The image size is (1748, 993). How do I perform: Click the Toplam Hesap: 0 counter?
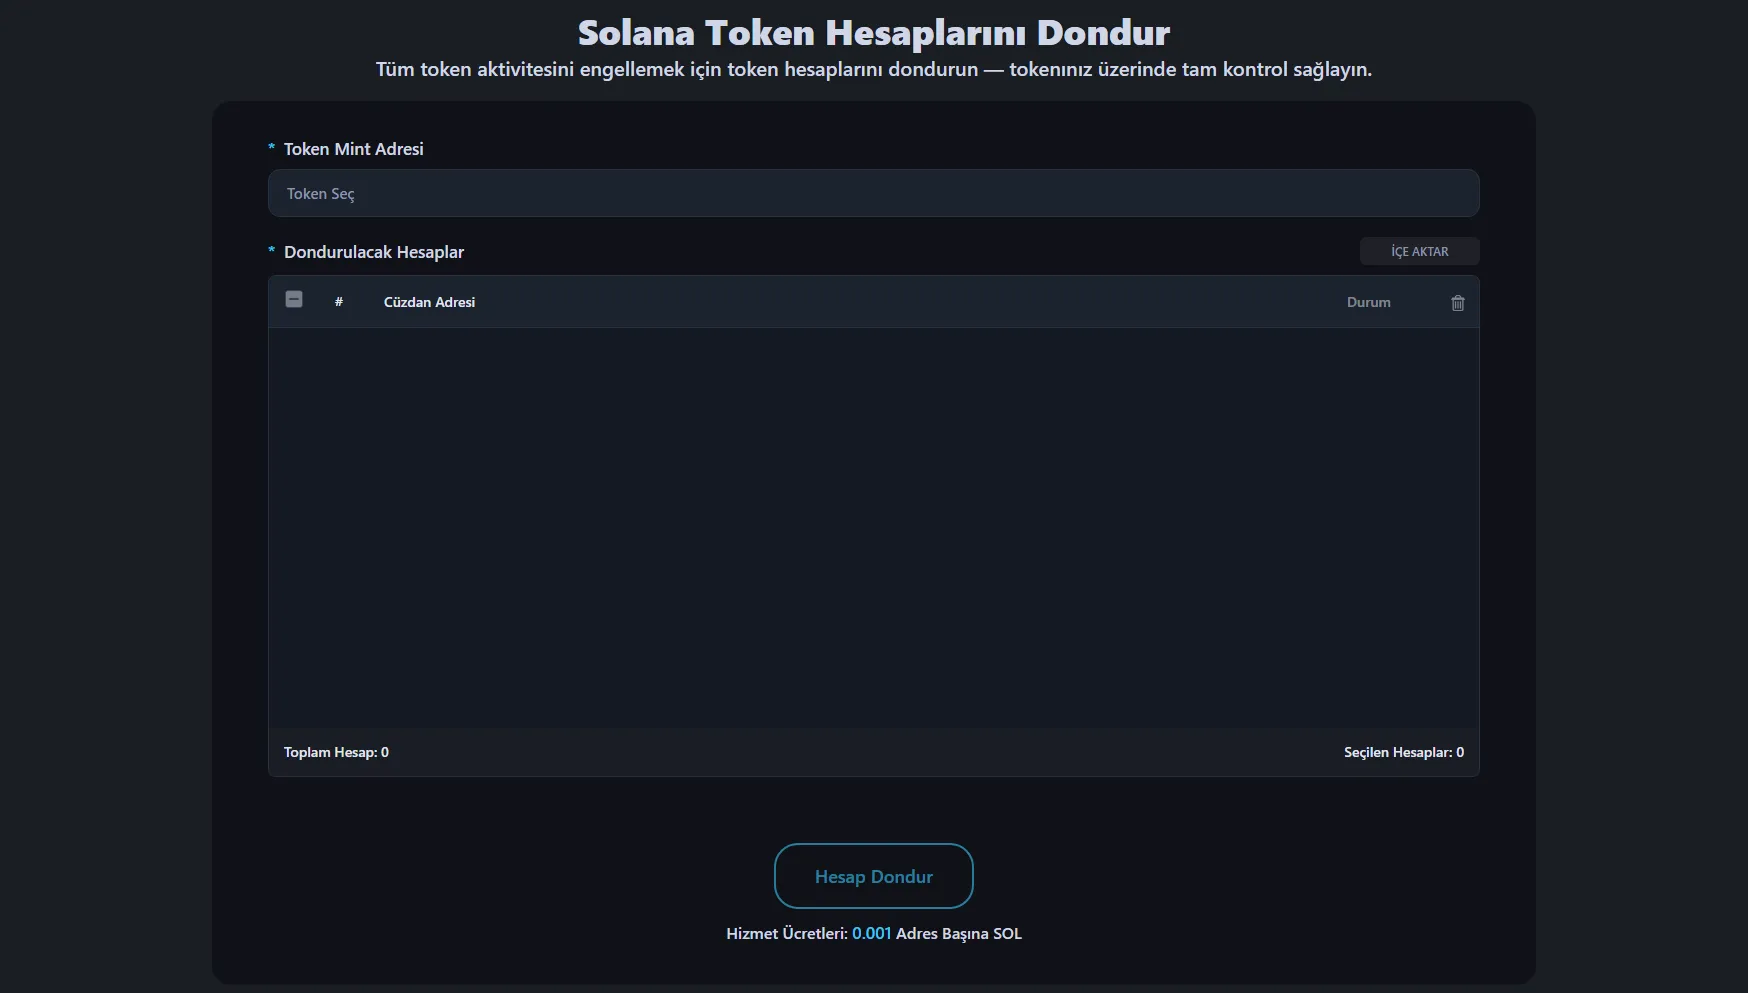[336, 752]
